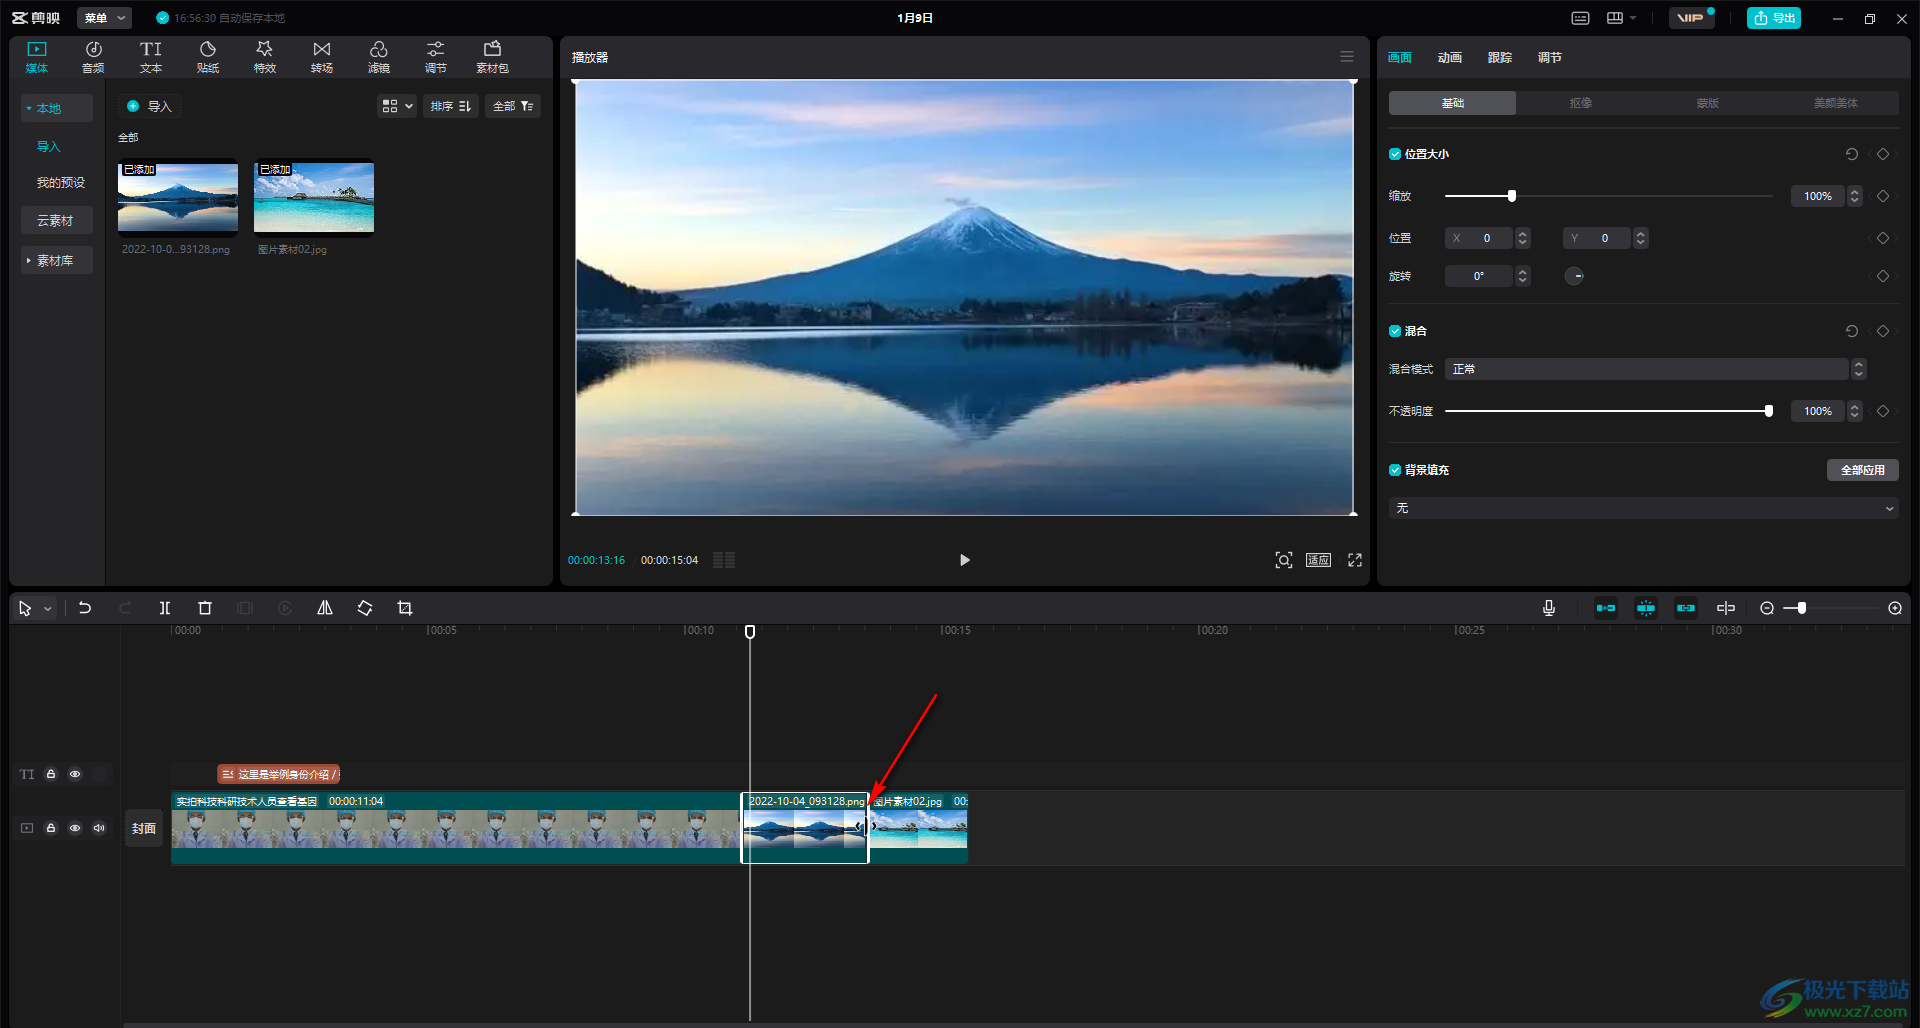The height and width of the screenshot is (1028, 1920).
Task: Open the 排序 sort dropdown
Action: click(x=451, y=106)
